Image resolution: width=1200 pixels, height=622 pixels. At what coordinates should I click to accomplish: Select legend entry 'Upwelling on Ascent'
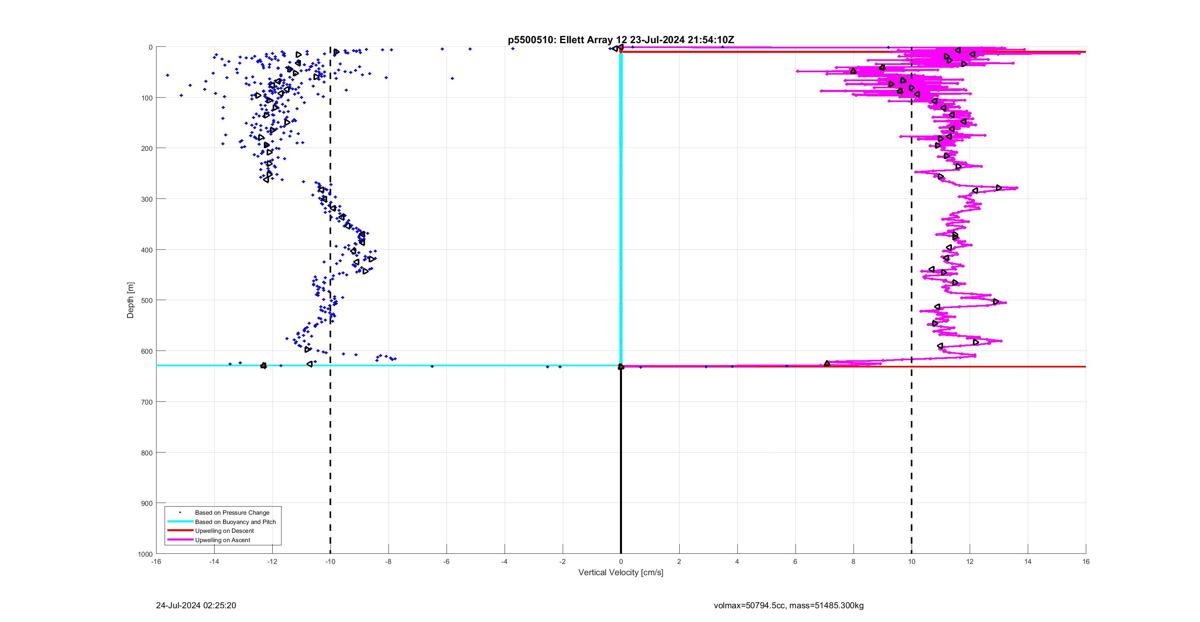[x=223, y=540]
